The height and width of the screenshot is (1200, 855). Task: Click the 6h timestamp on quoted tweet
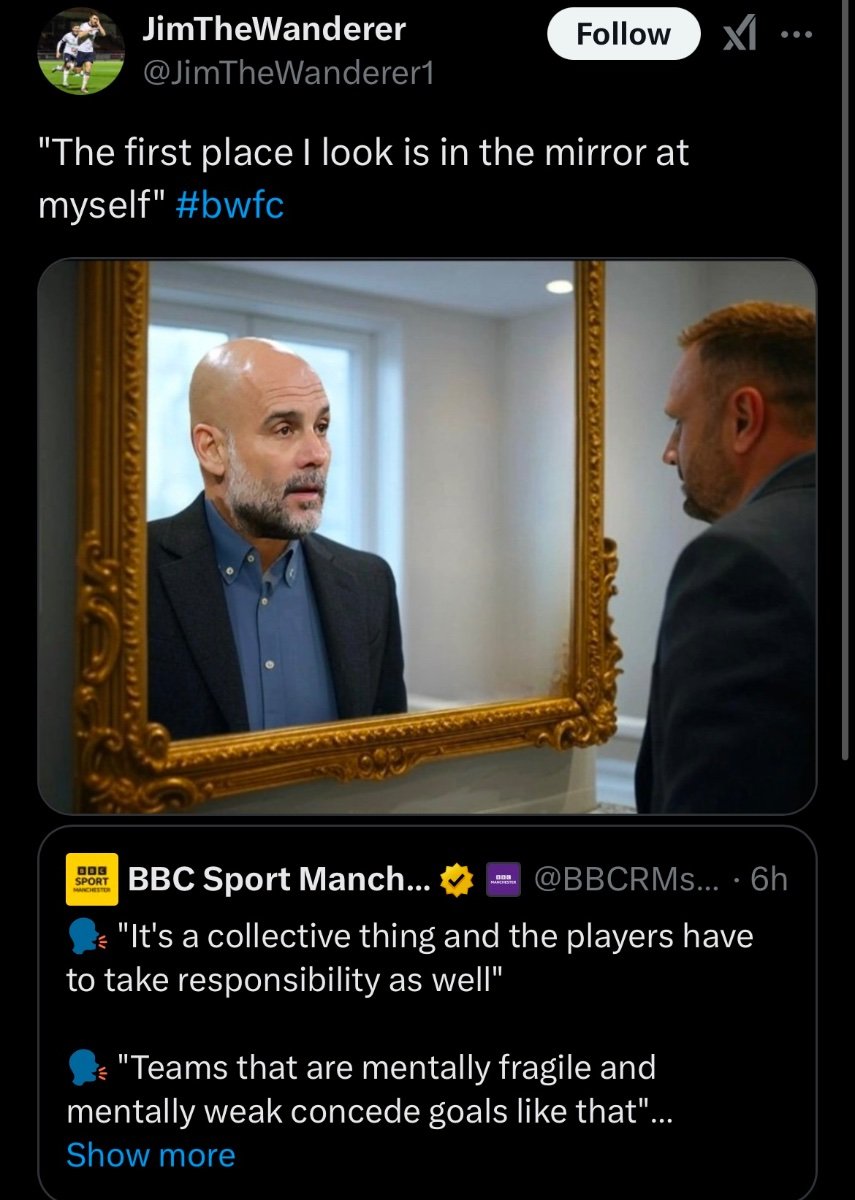tap(768, 879)
